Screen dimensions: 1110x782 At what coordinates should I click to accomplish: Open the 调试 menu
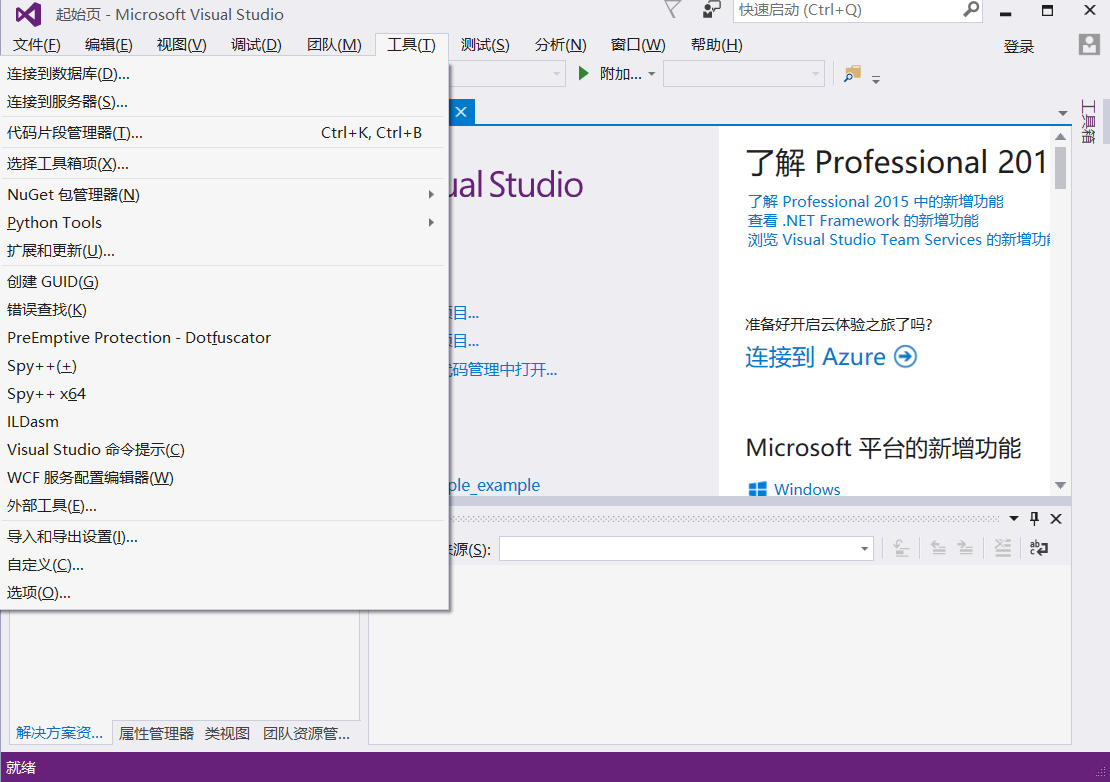coord(256,45)
